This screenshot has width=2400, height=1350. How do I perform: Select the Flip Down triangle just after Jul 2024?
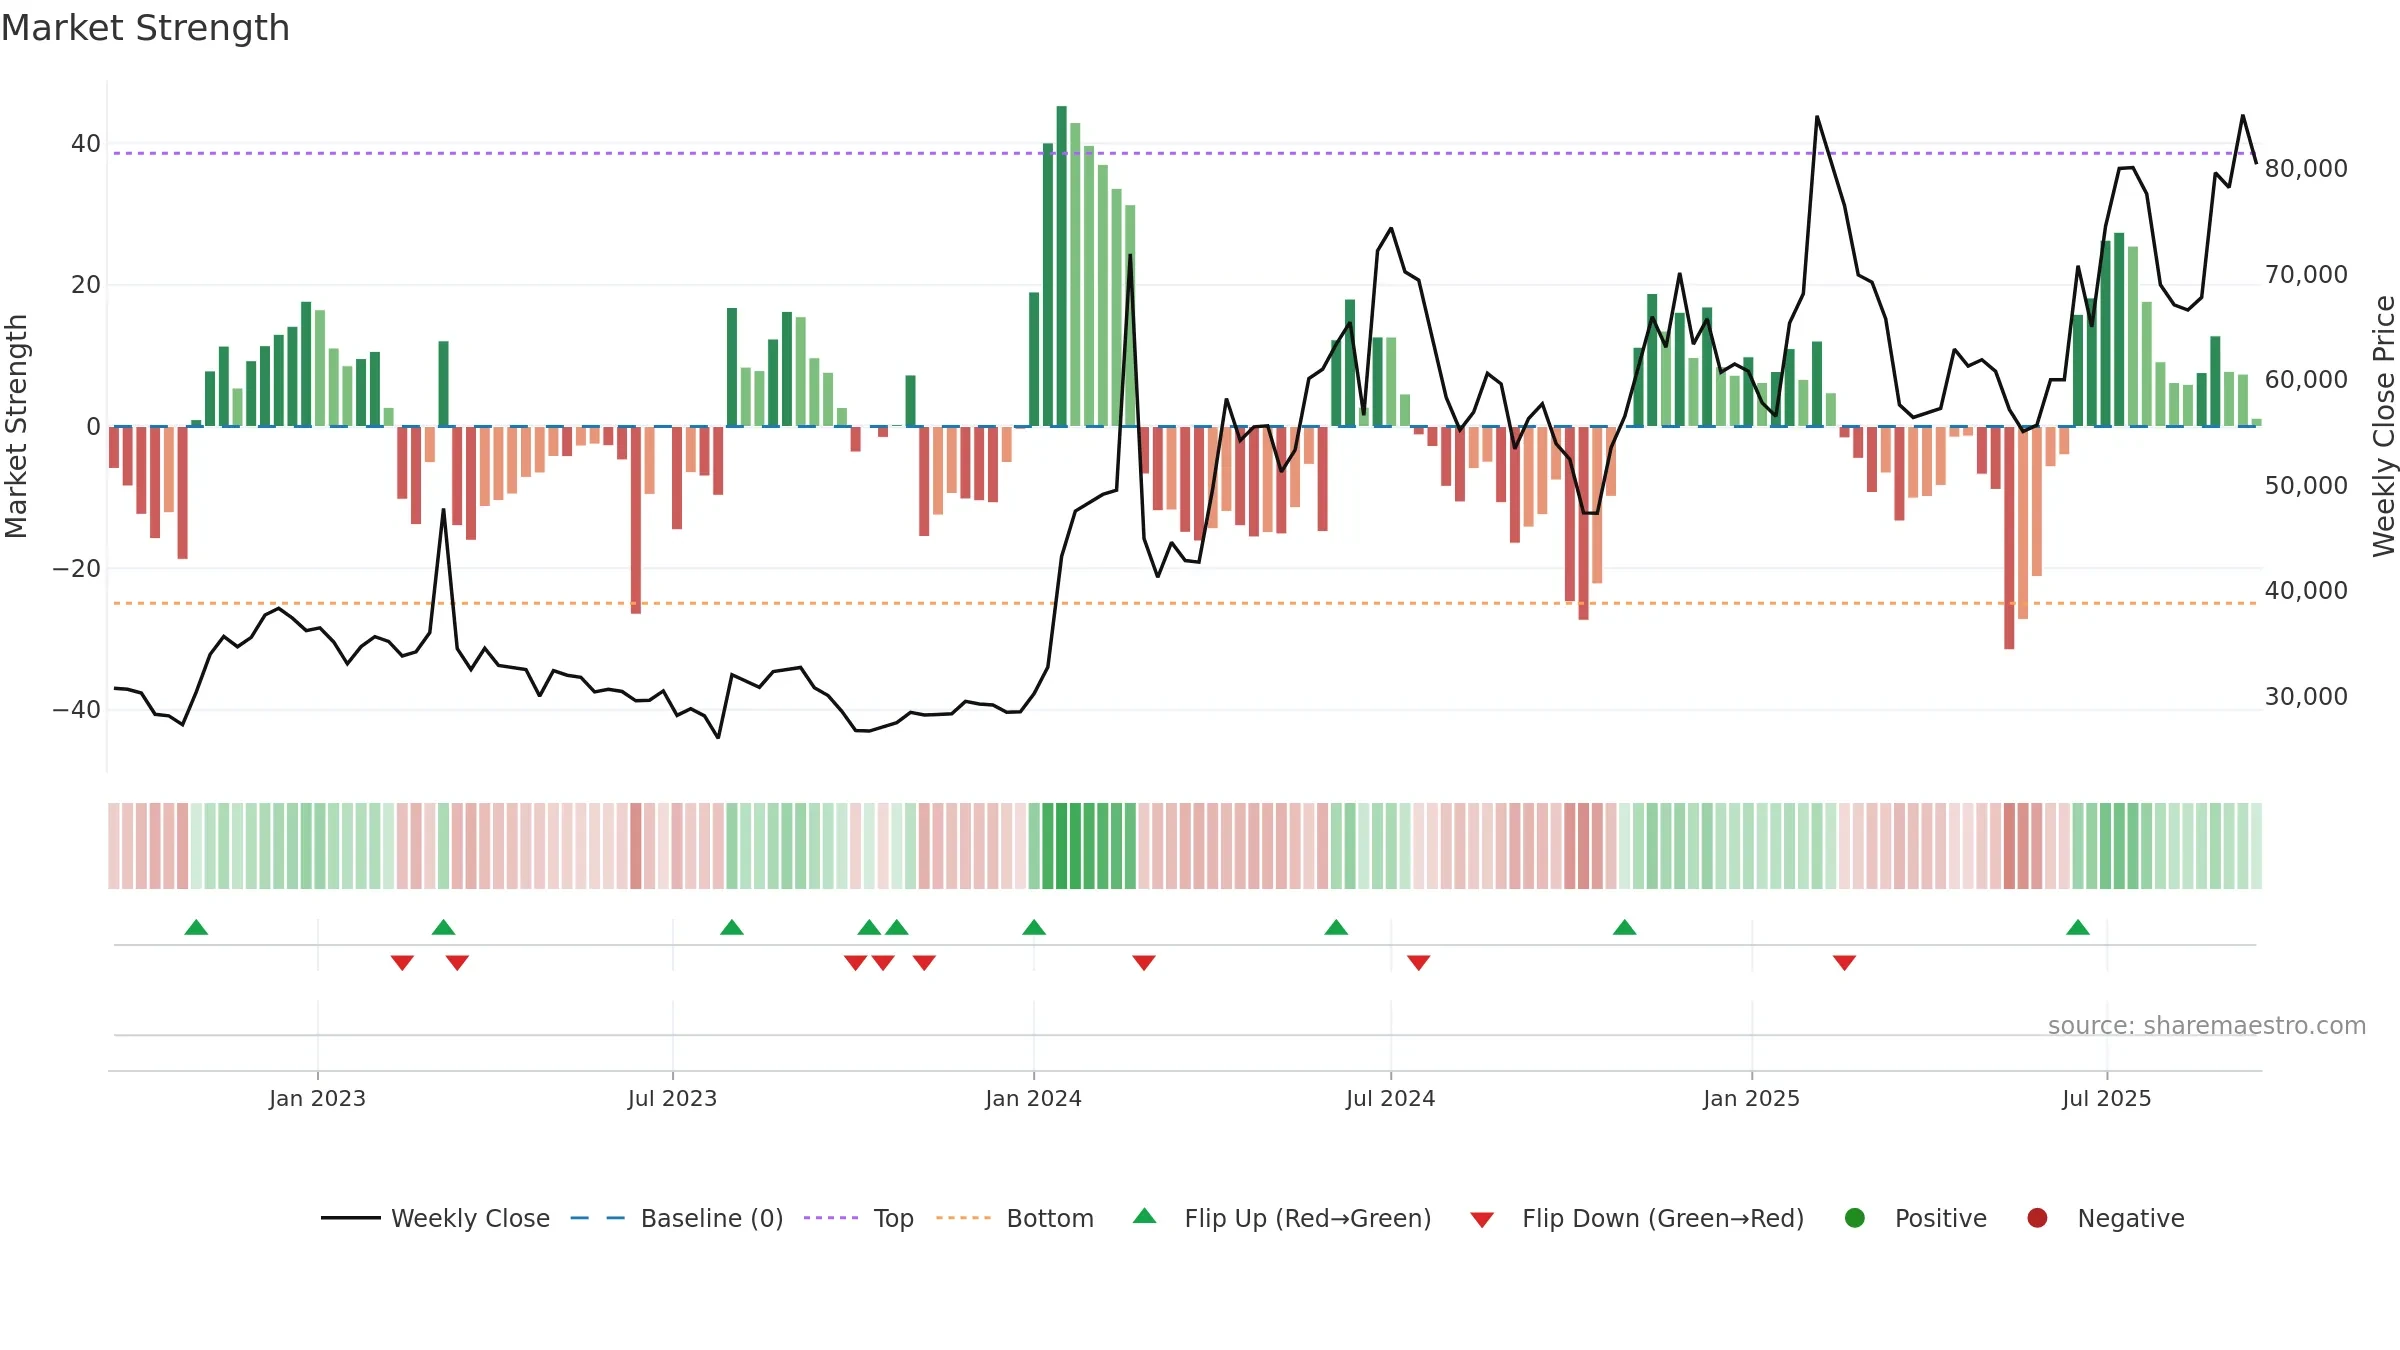[x=1418, y=962]
